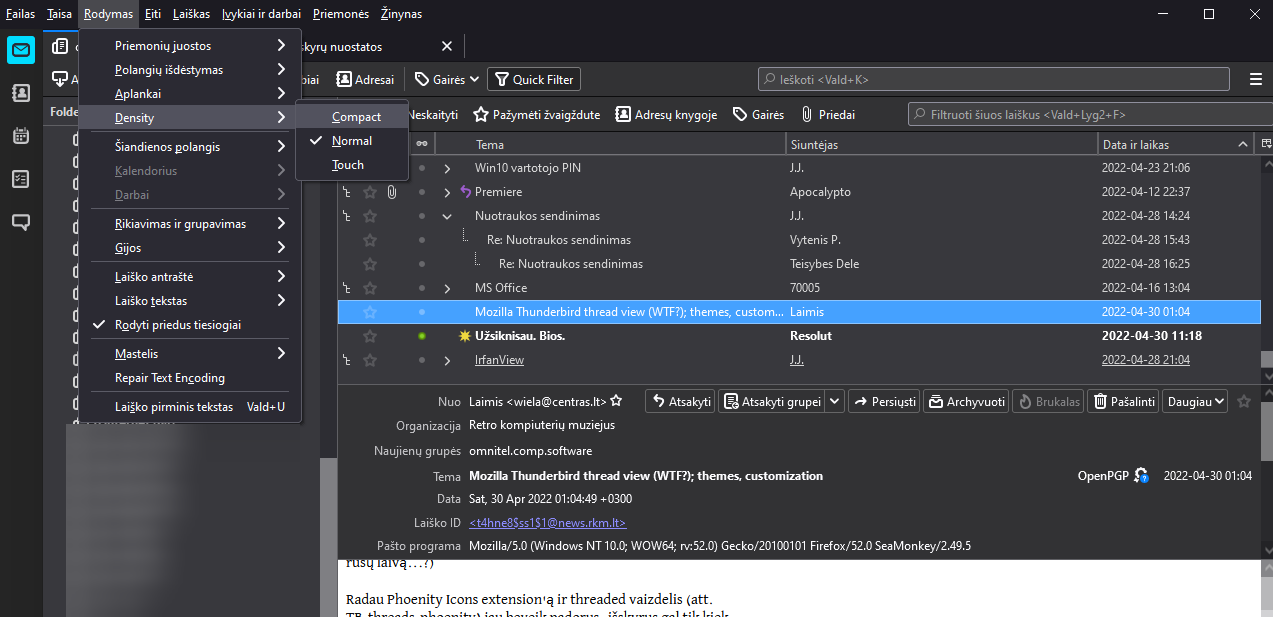Image resolution: width=1273 pixels, height=617 pixels.
Task: Star the Premiere message
Action: [x=370, y=192]
